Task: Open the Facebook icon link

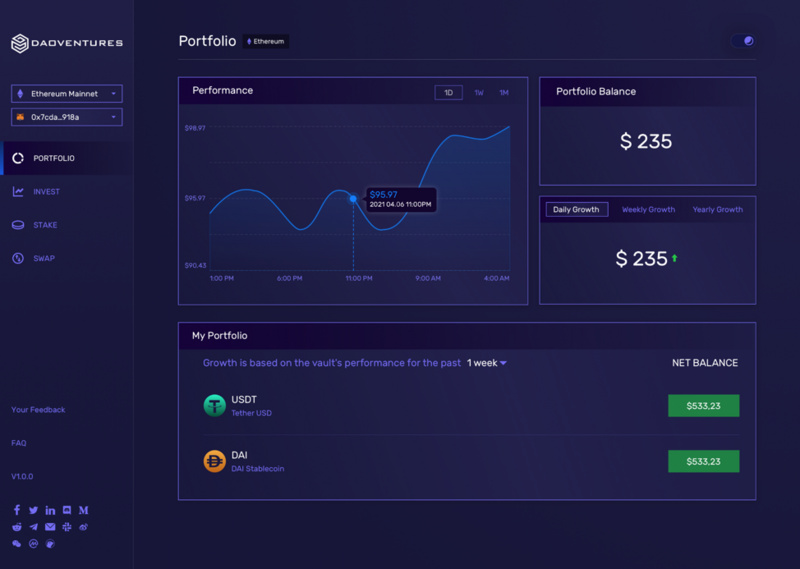Action: 17,510
